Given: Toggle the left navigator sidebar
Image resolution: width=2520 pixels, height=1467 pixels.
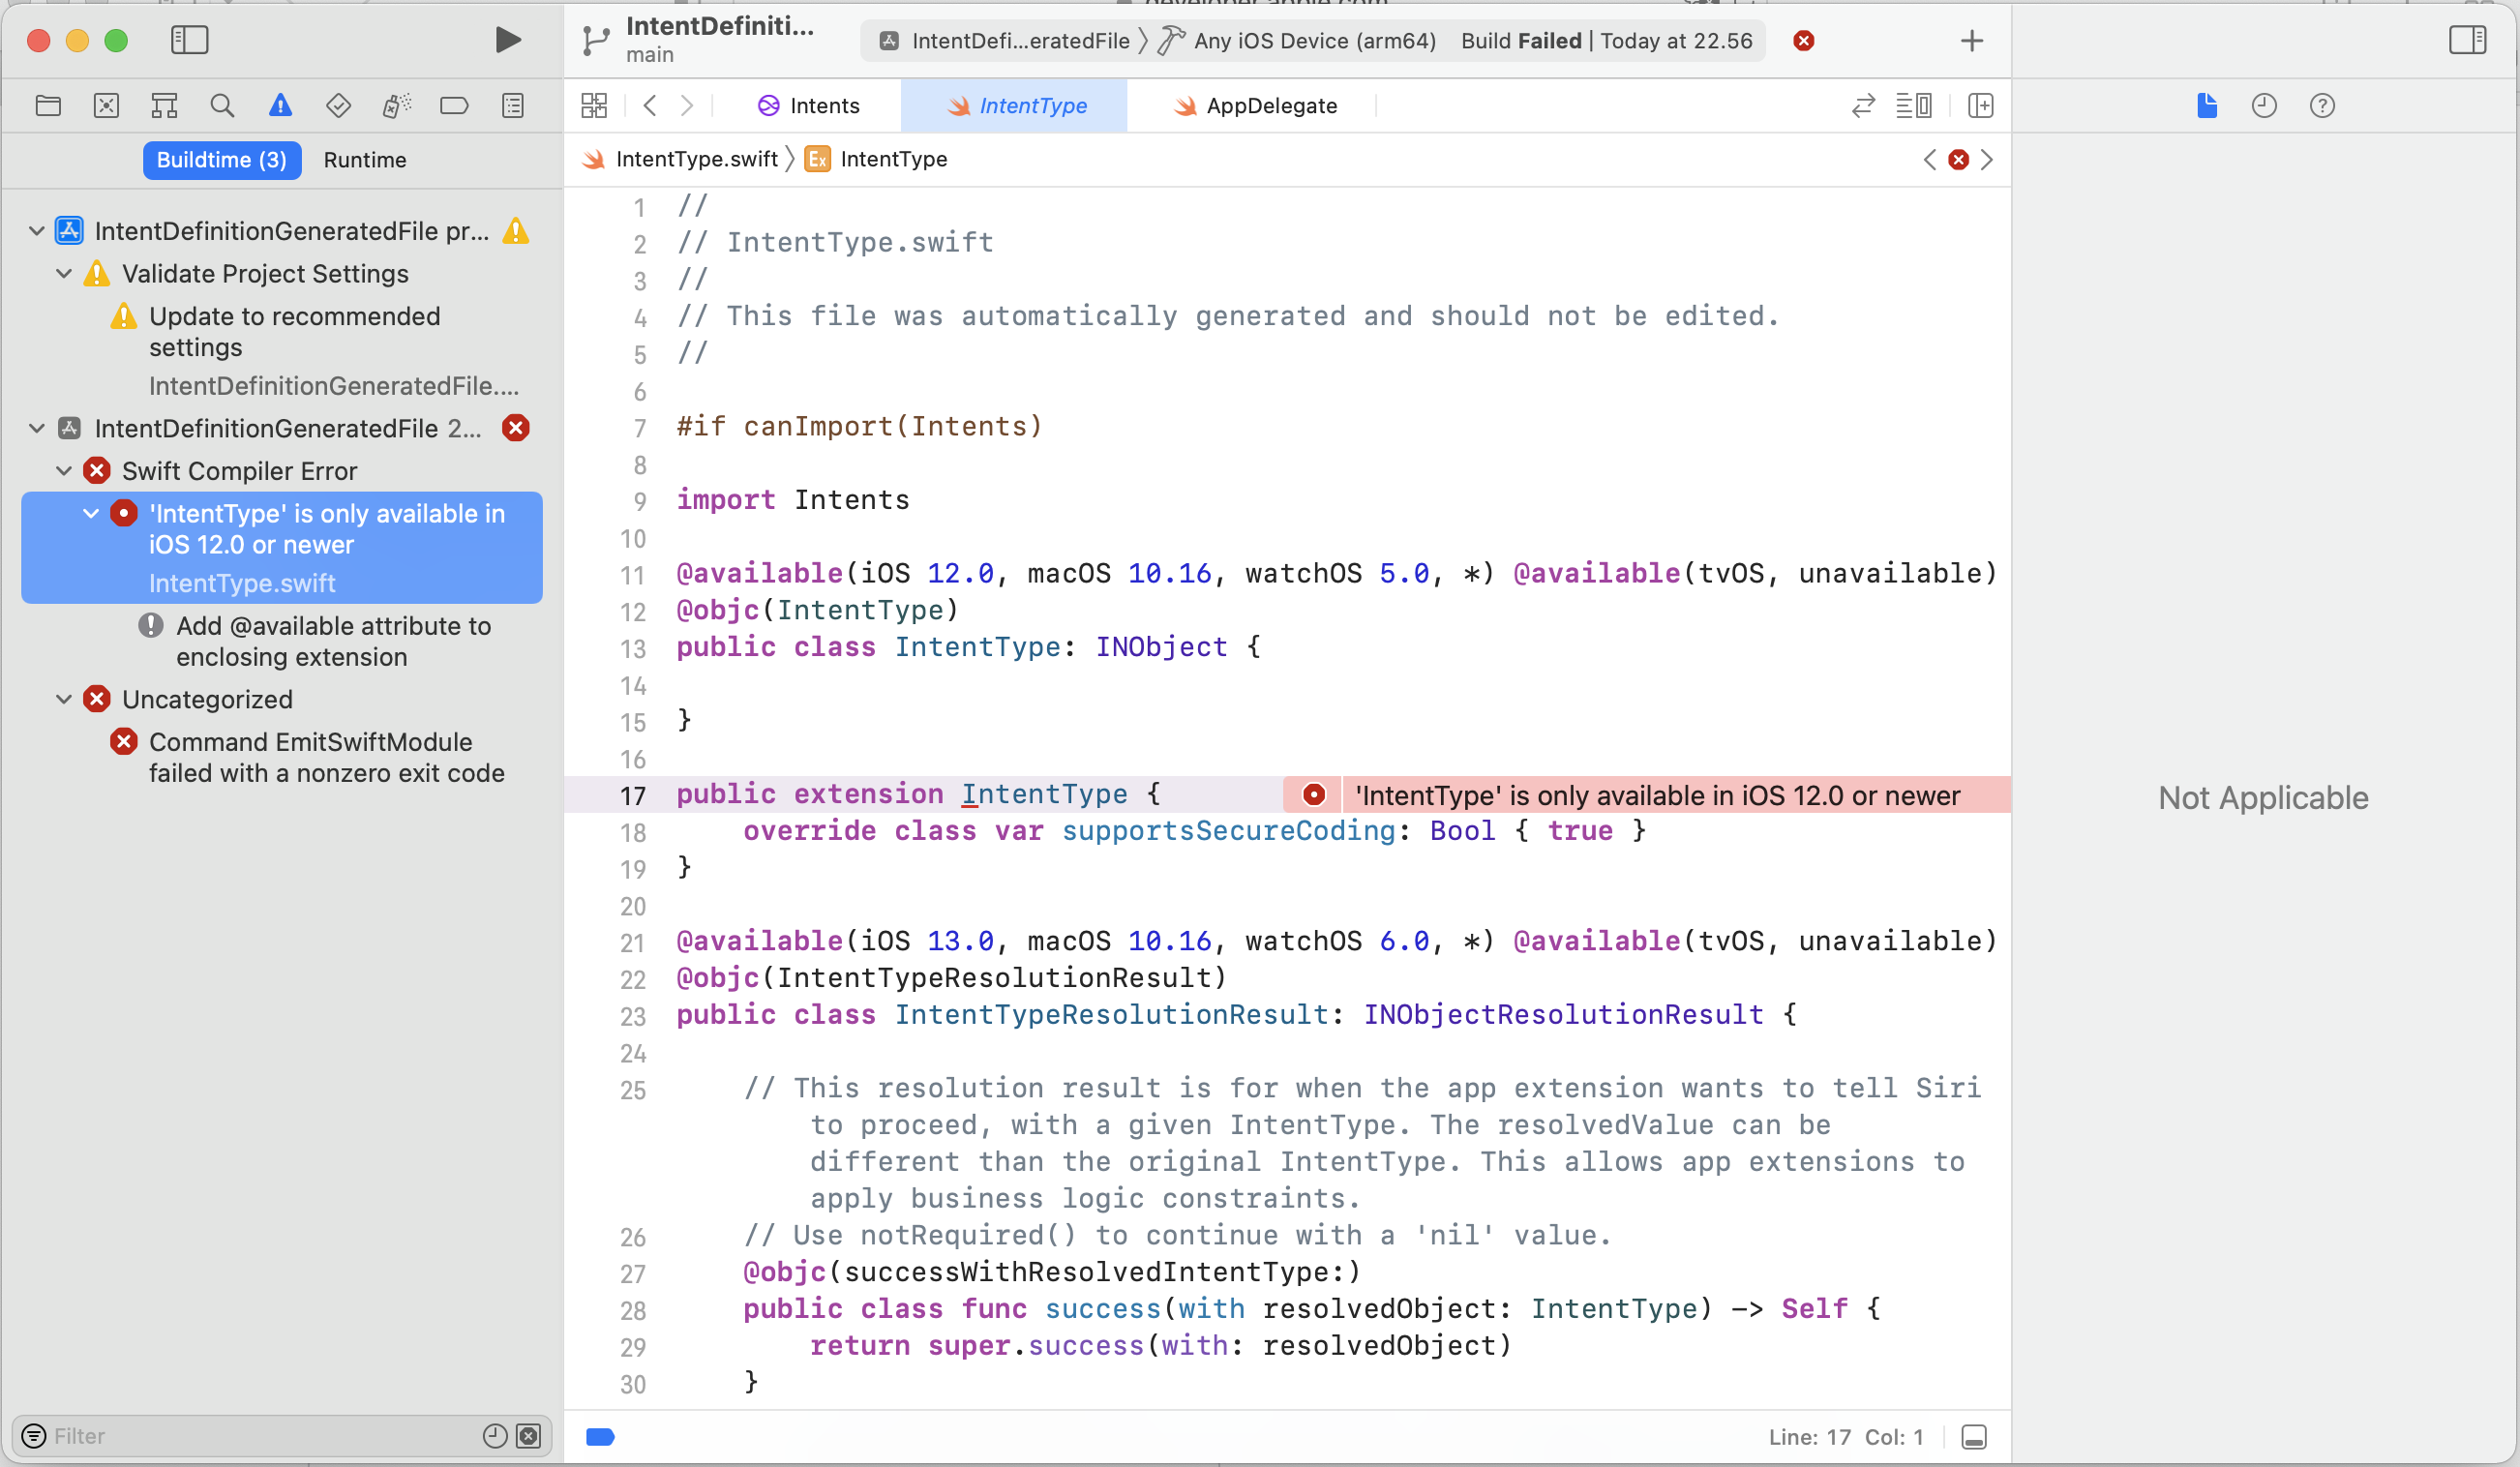Looking at the screenshot, I should point(189,40).
